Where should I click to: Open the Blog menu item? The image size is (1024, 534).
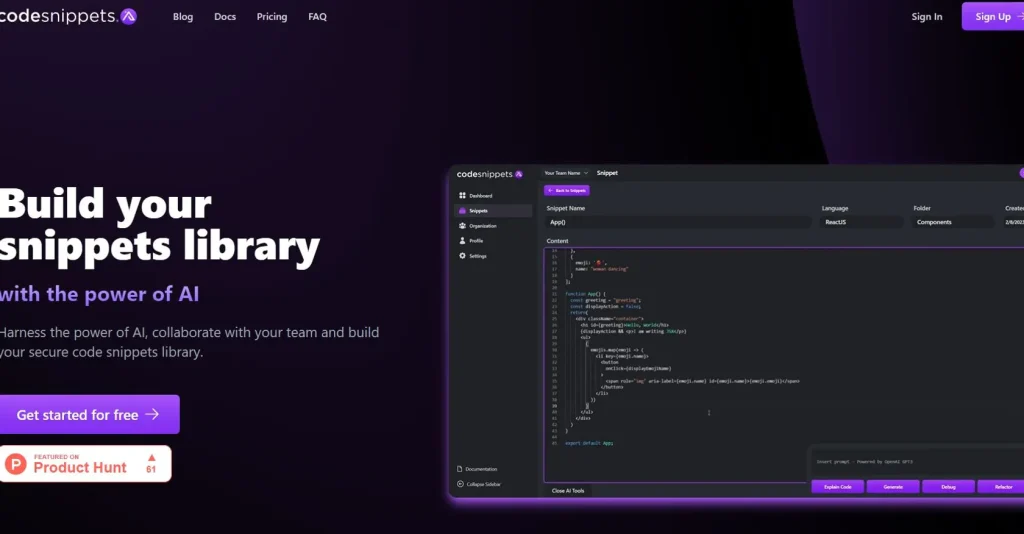(x=183, y=17)
